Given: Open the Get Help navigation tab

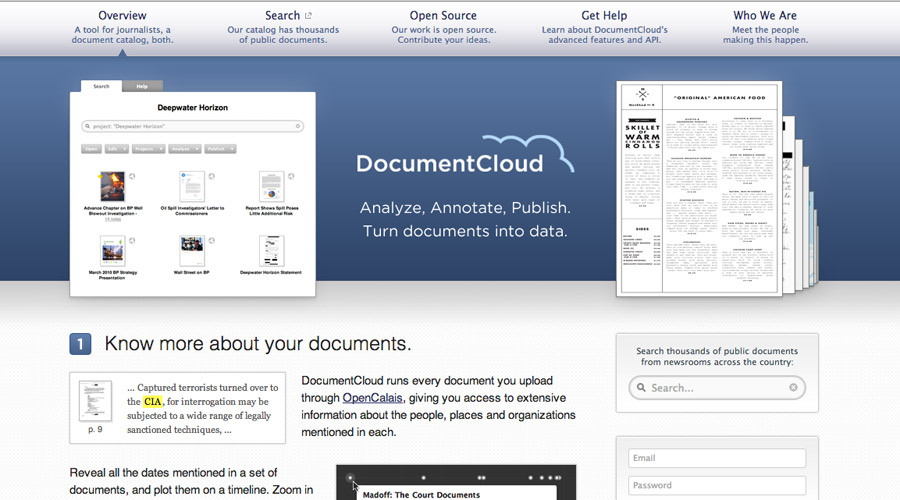Looking at the screenshot, I should pyautogui.click(x=604, y=27).
